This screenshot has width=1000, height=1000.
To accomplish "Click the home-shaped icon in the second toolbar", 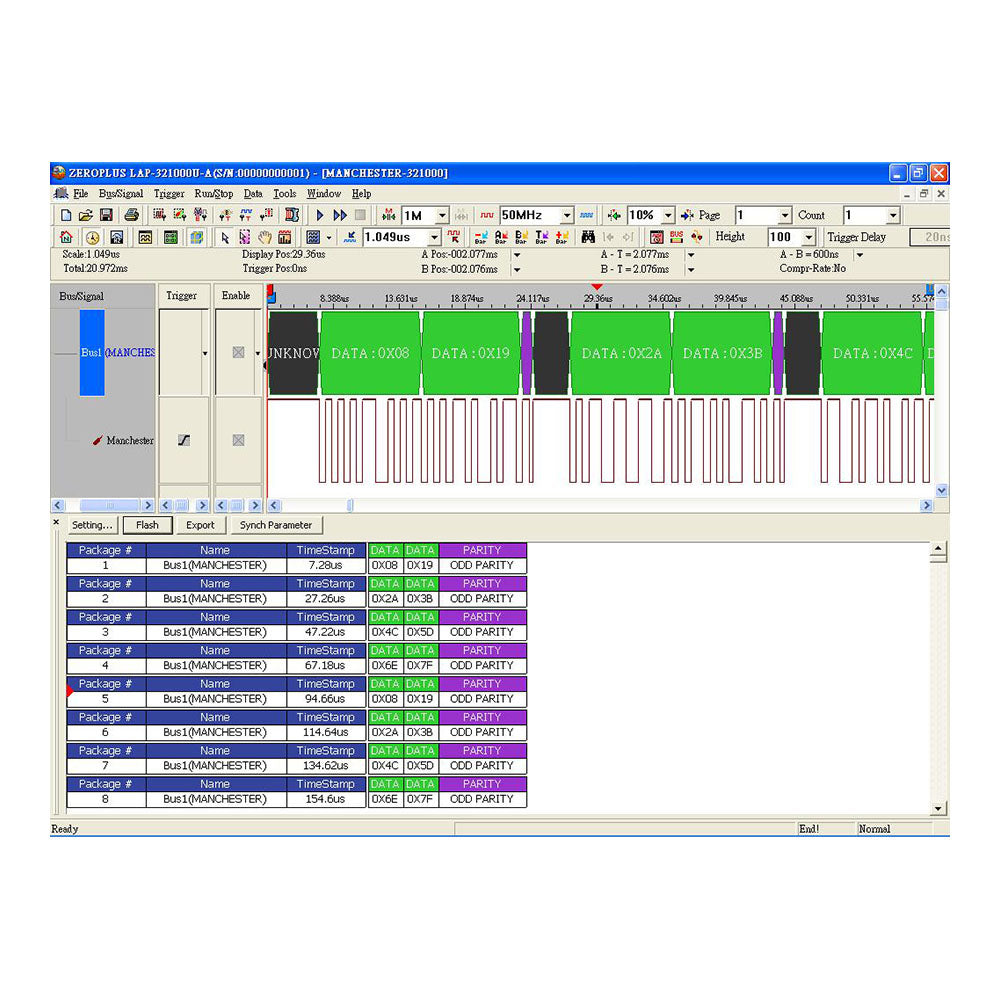I will tap(66, 237).
